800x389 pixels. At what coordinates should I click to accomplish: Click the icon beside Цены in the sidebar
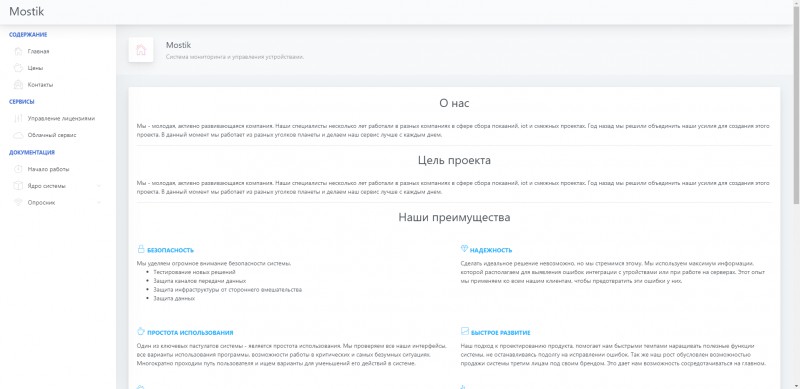point(18,68)
